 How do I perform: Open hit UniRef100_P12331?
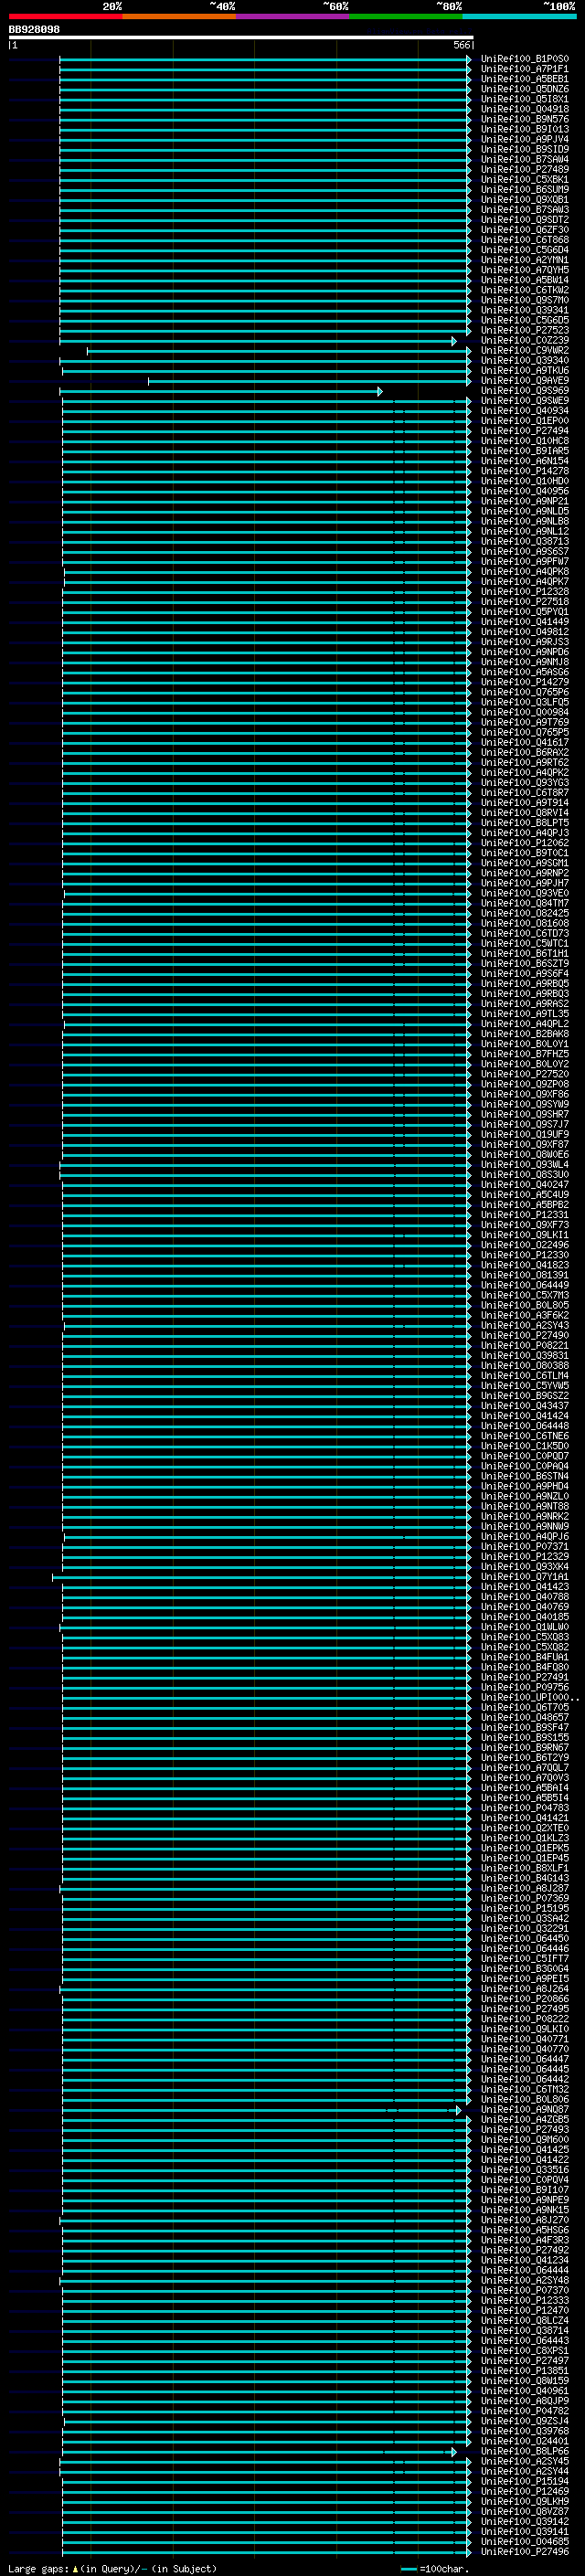coord(524,1215)
